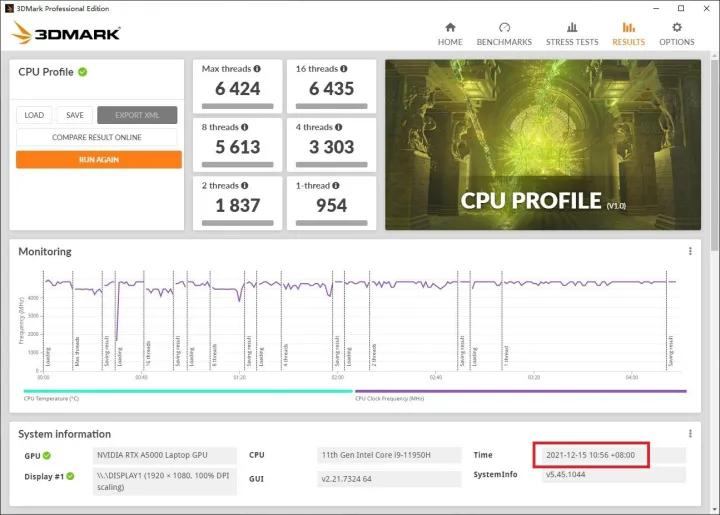The image size is (720, 515).
Task: Click the Monitoring section heading
Action: [45, 252]
